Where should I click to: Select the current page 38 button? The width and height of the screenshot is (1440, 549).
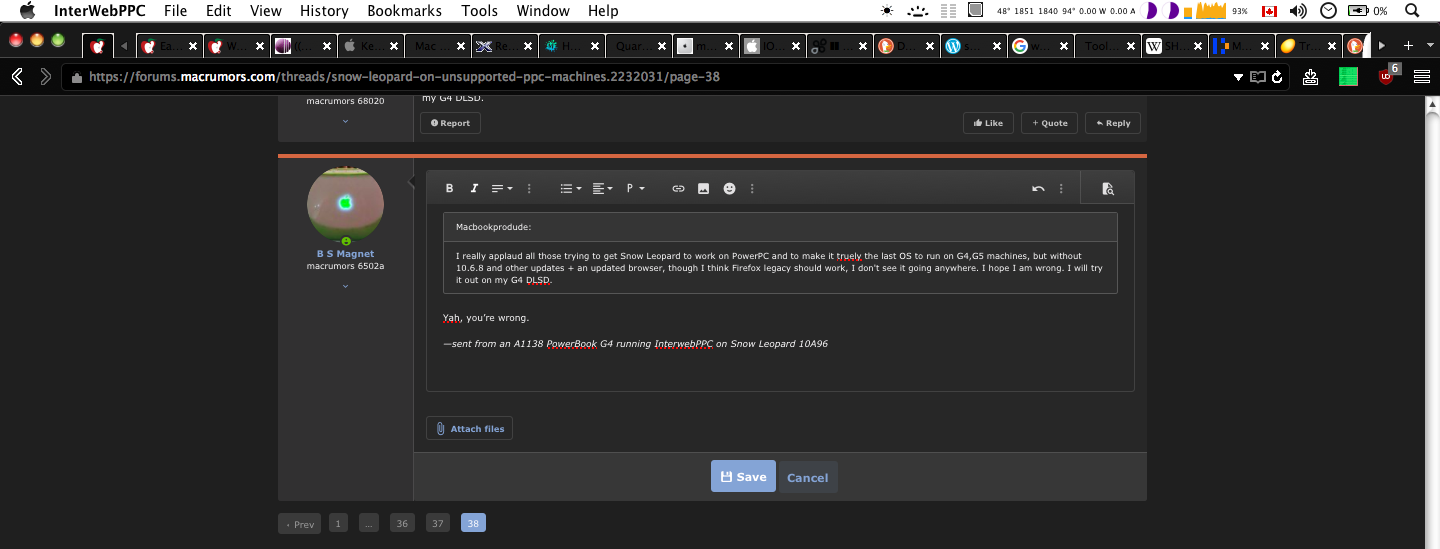473,523
